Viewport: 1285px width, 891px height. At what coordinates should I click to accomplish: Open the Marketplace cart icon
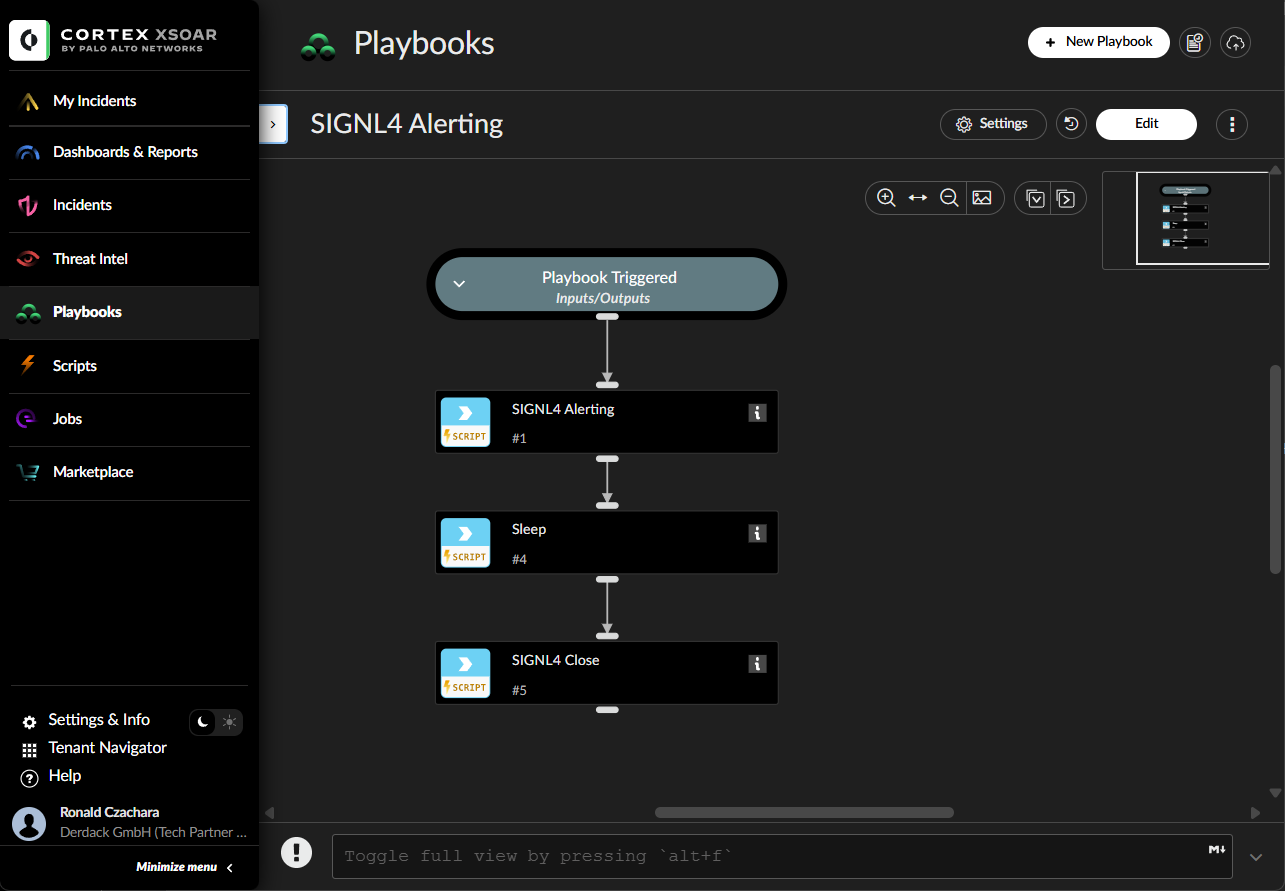(28, 472)
